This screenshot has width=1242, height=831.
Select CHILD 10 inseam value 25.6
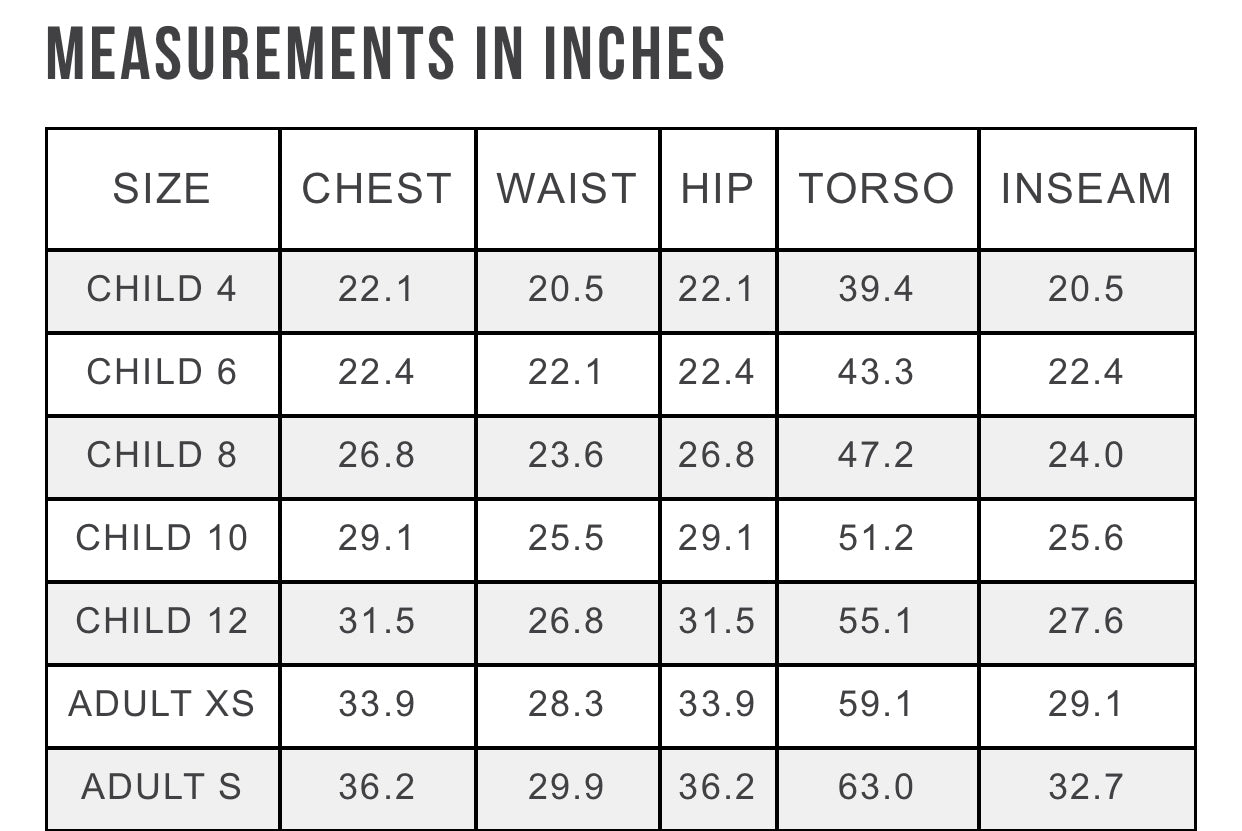tap(1086, 538)
